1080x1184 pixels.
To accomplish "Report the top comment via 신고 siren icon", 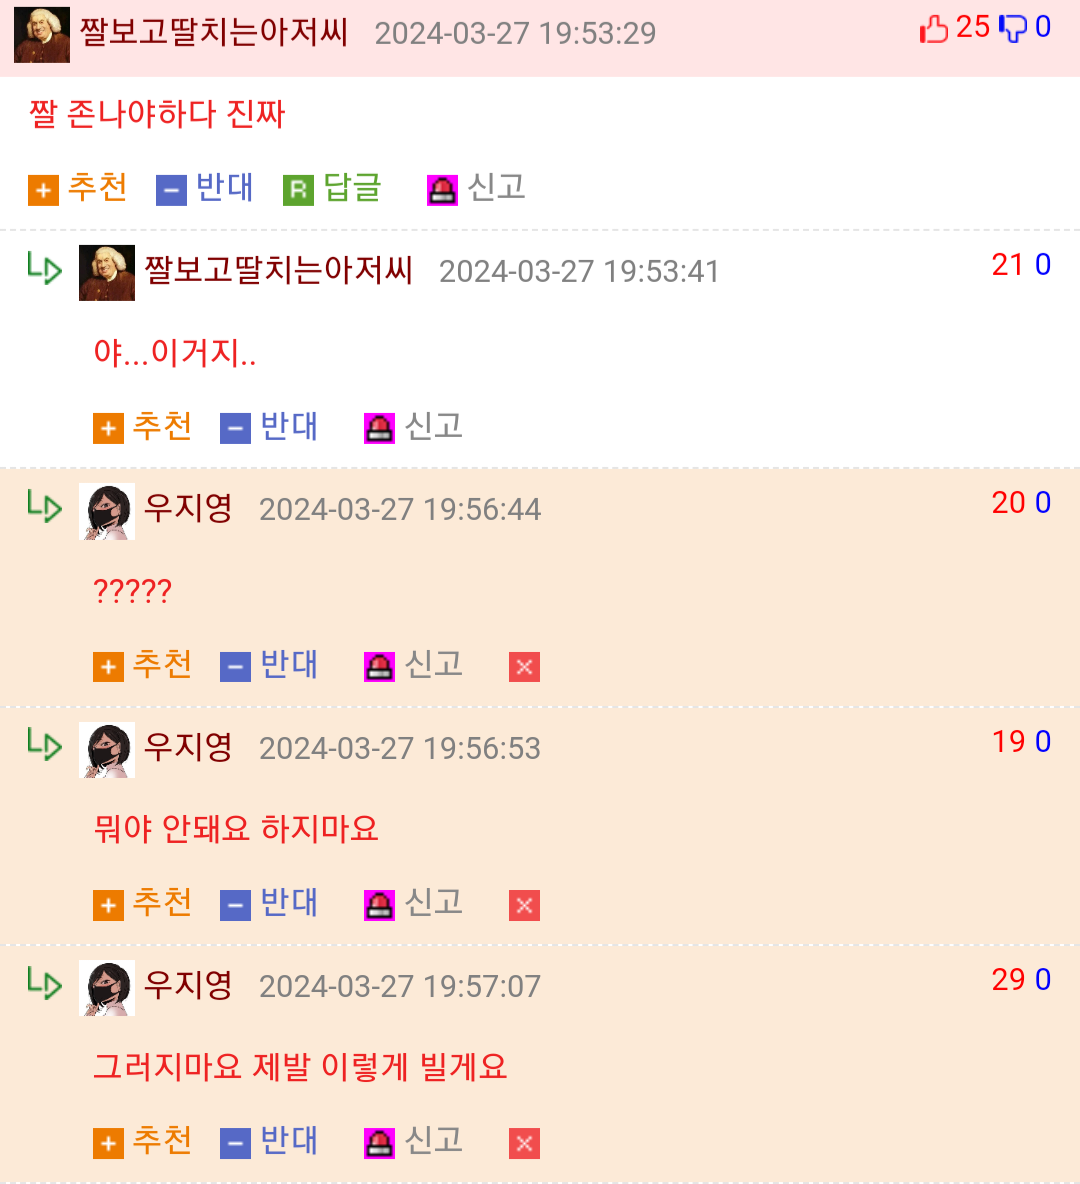I will click(476, 188).
